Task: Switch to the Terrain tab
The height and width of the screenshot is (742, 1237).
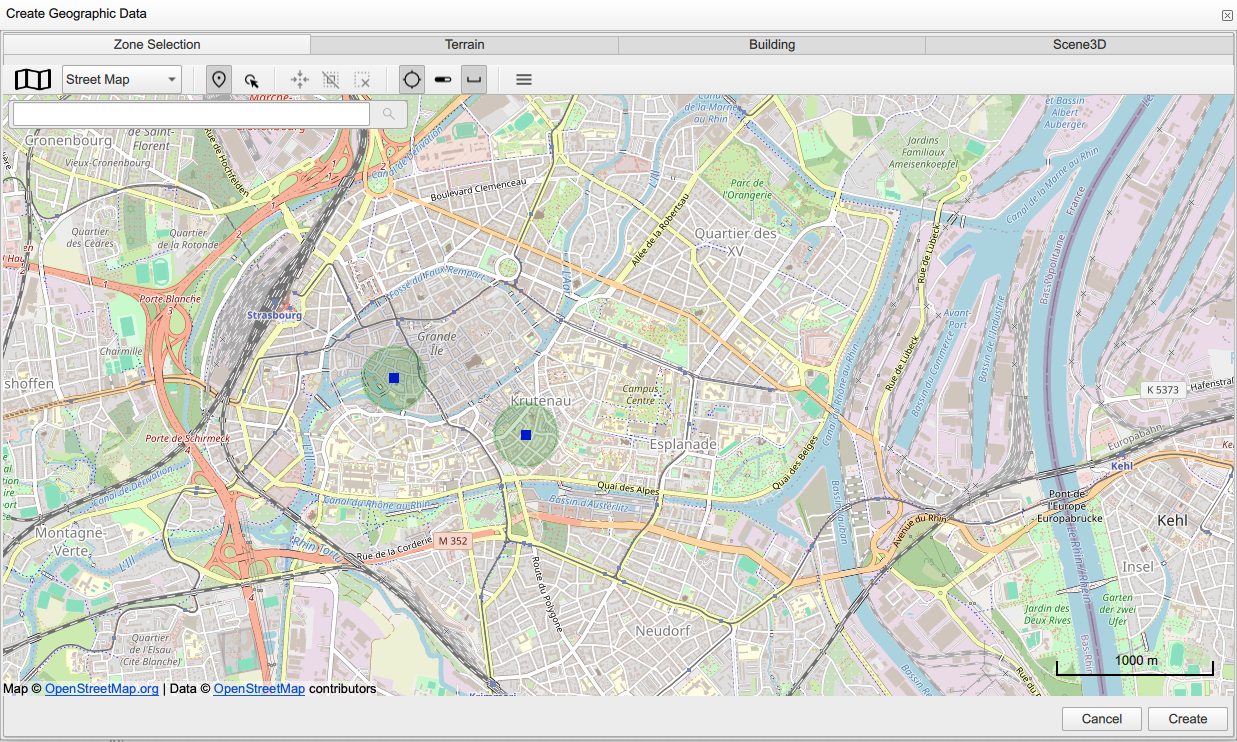Action: point(464,45)
